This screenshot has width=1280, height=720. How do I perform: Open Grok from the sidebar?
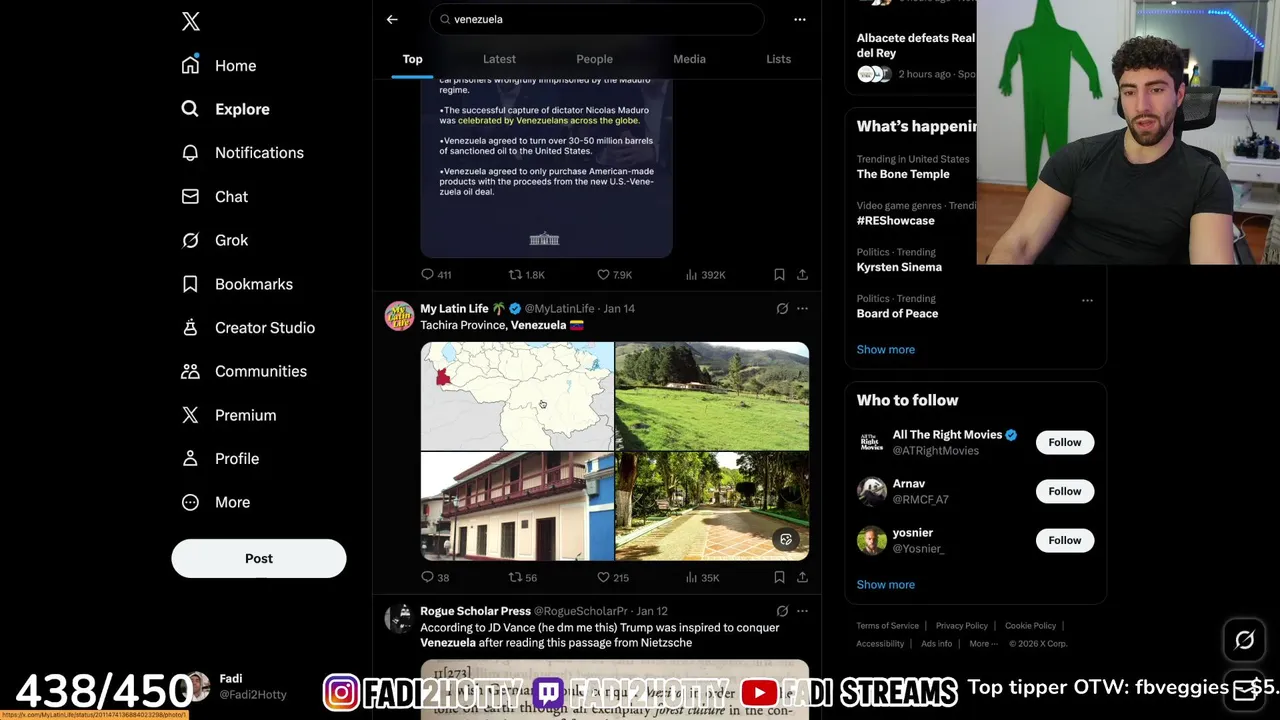[215, 240]
